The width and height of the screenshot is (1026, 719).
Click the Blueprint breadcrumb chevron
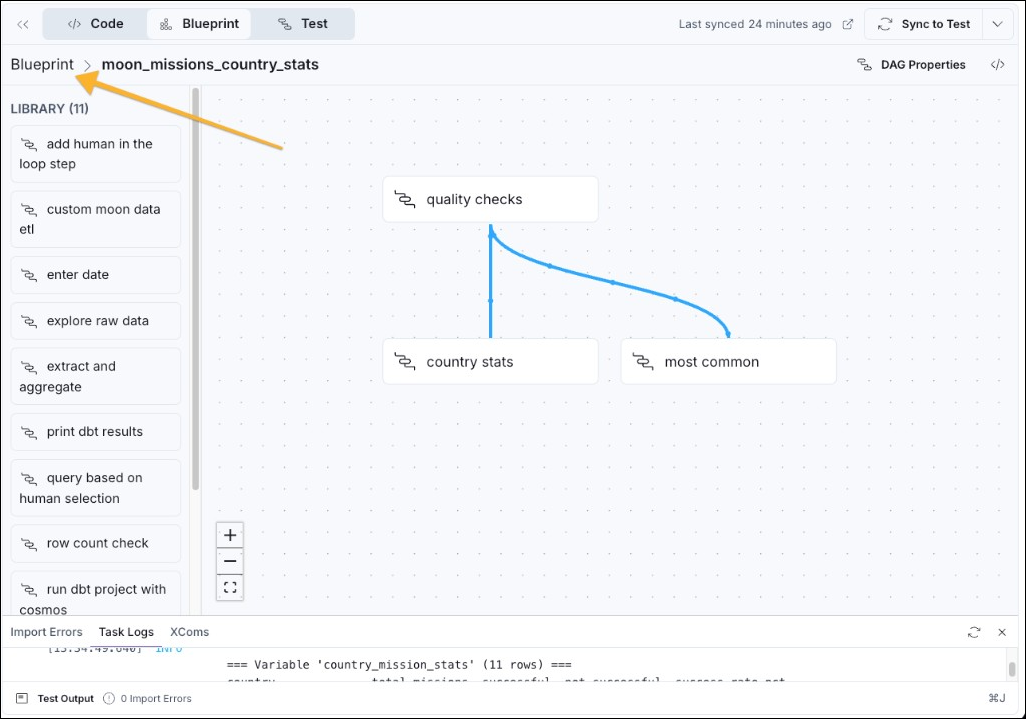tap(86, 64)
